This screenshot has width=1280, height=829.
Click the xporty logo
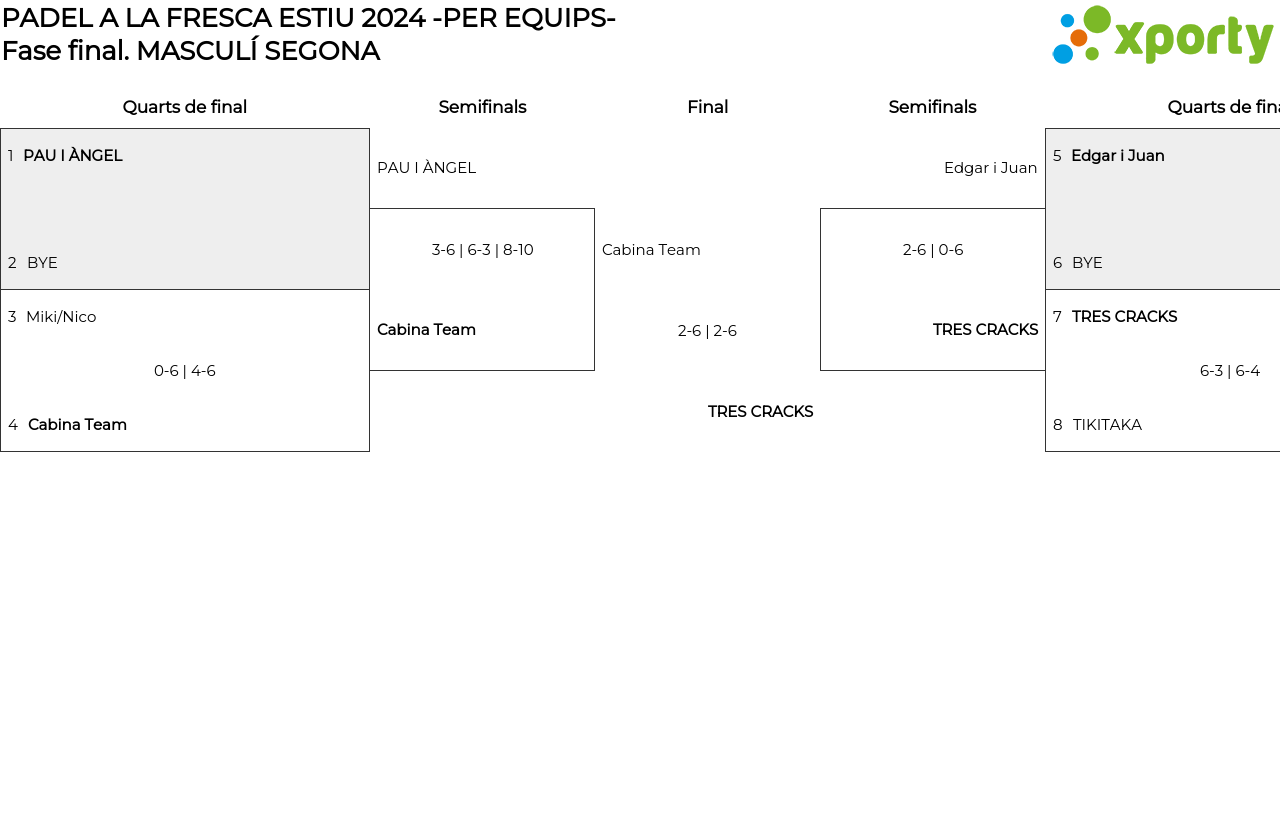1162,36
